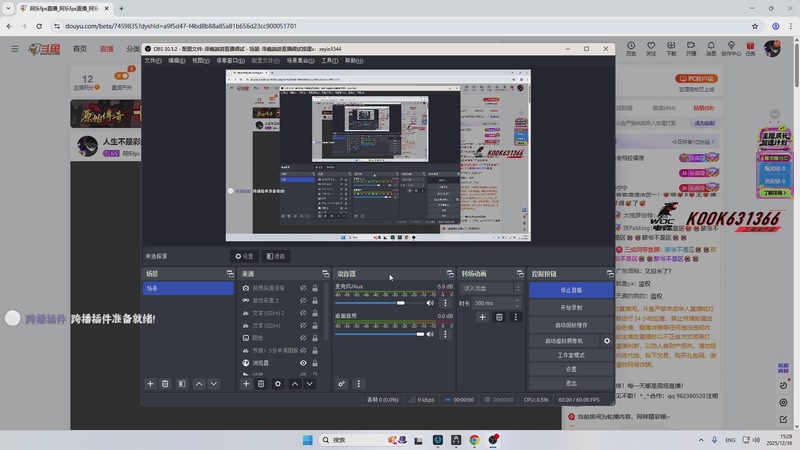Screen dimensions: 800x450
Task: Open Douyu history clock icon
Action: pyautogui.click(x=631, y=48)
